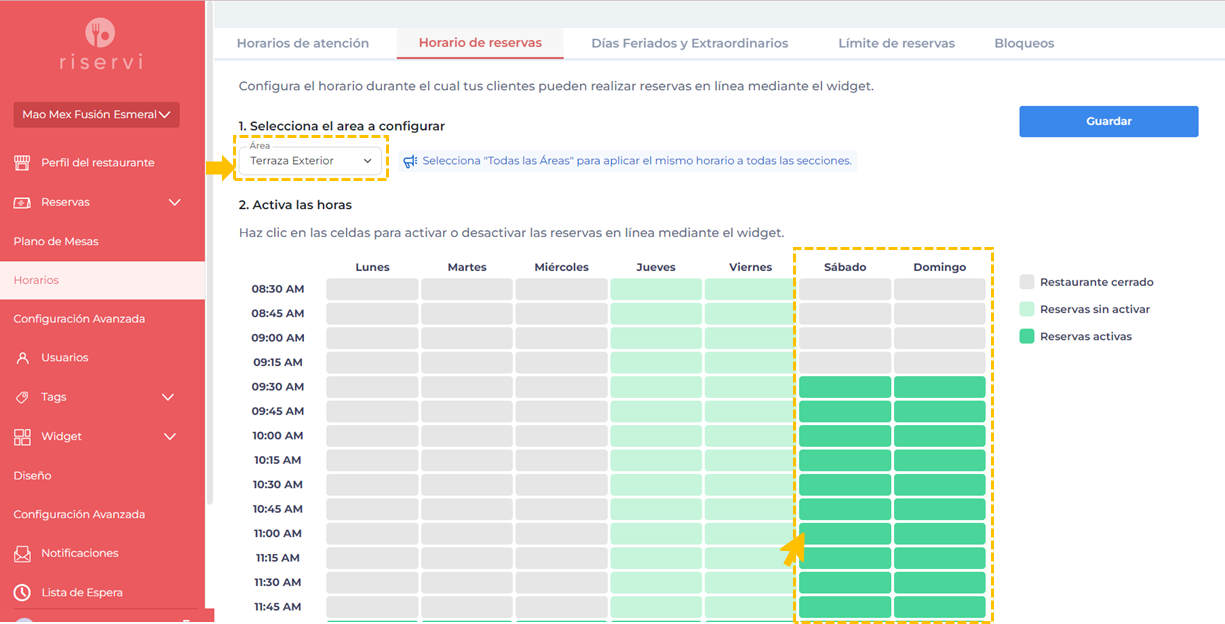The image size is (1225, 624).
Task: Click the Widget grid icon
Action: click(x=22, y=437)
